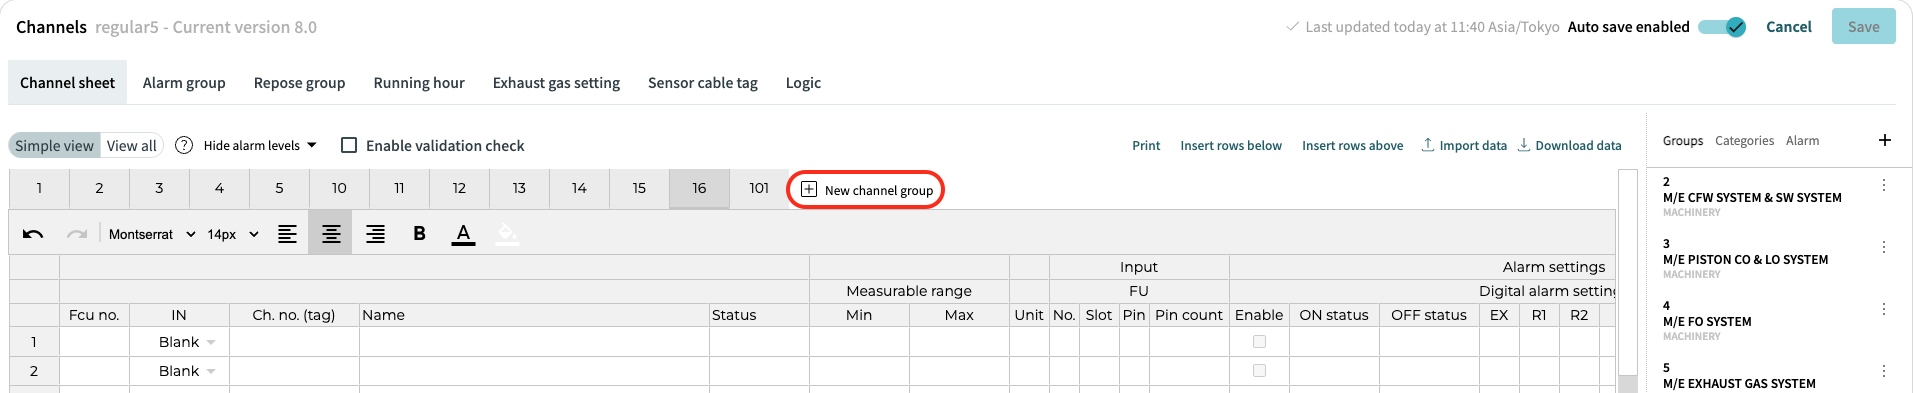Open options menu for M/E FO SYSTEM
This screenshot has height=393, width=1913.
(1883, 309)
